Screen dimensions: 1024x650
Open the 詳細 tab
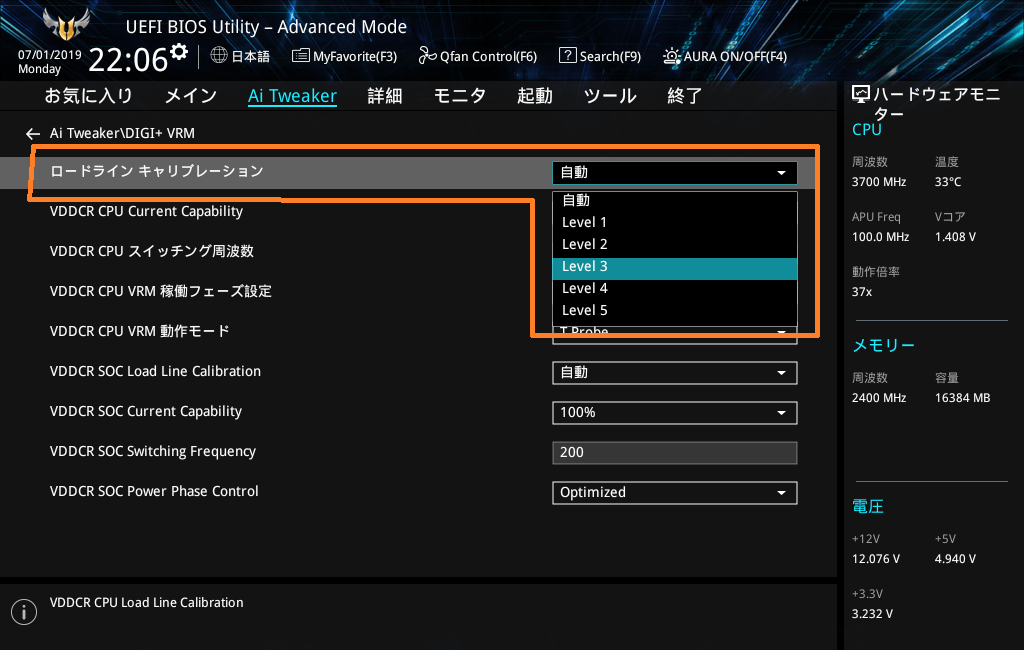tap(385, 96)
